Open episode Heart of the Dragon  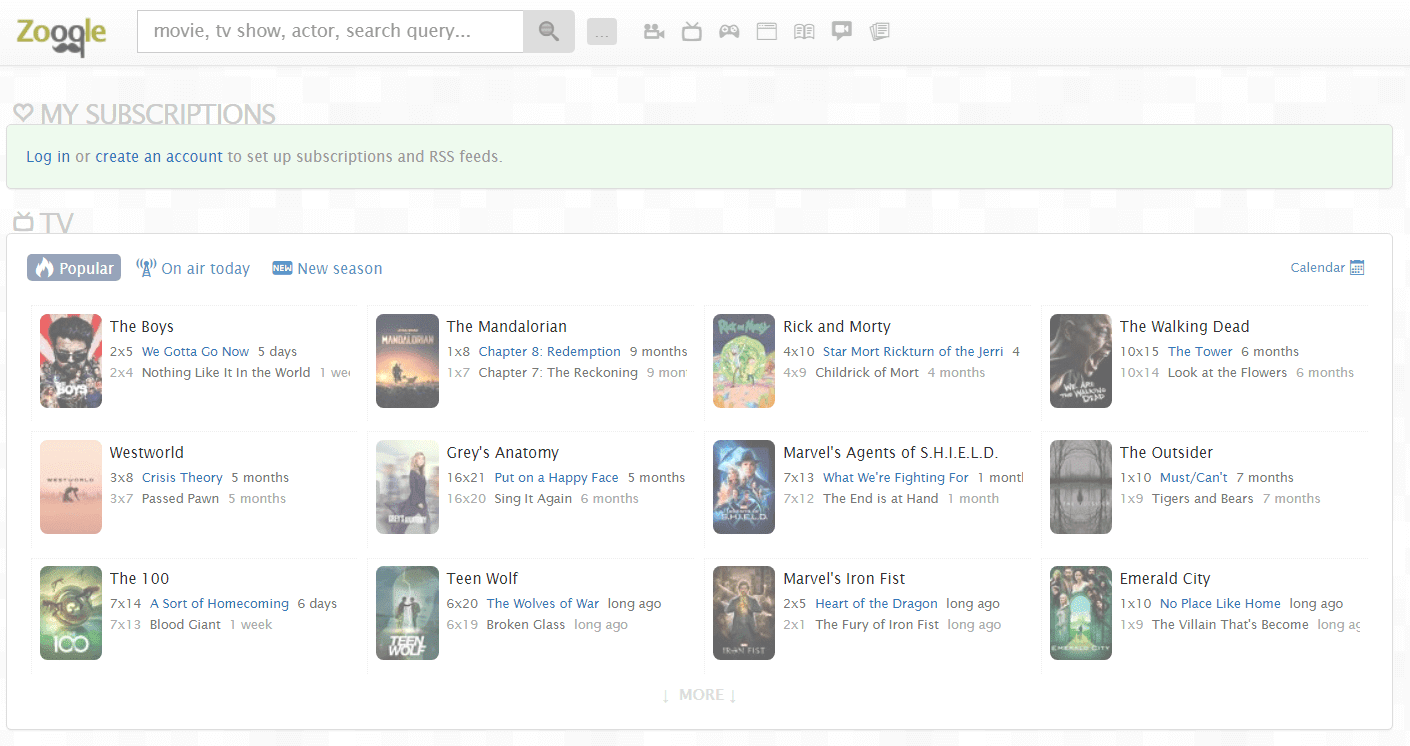tap(877, 603)
